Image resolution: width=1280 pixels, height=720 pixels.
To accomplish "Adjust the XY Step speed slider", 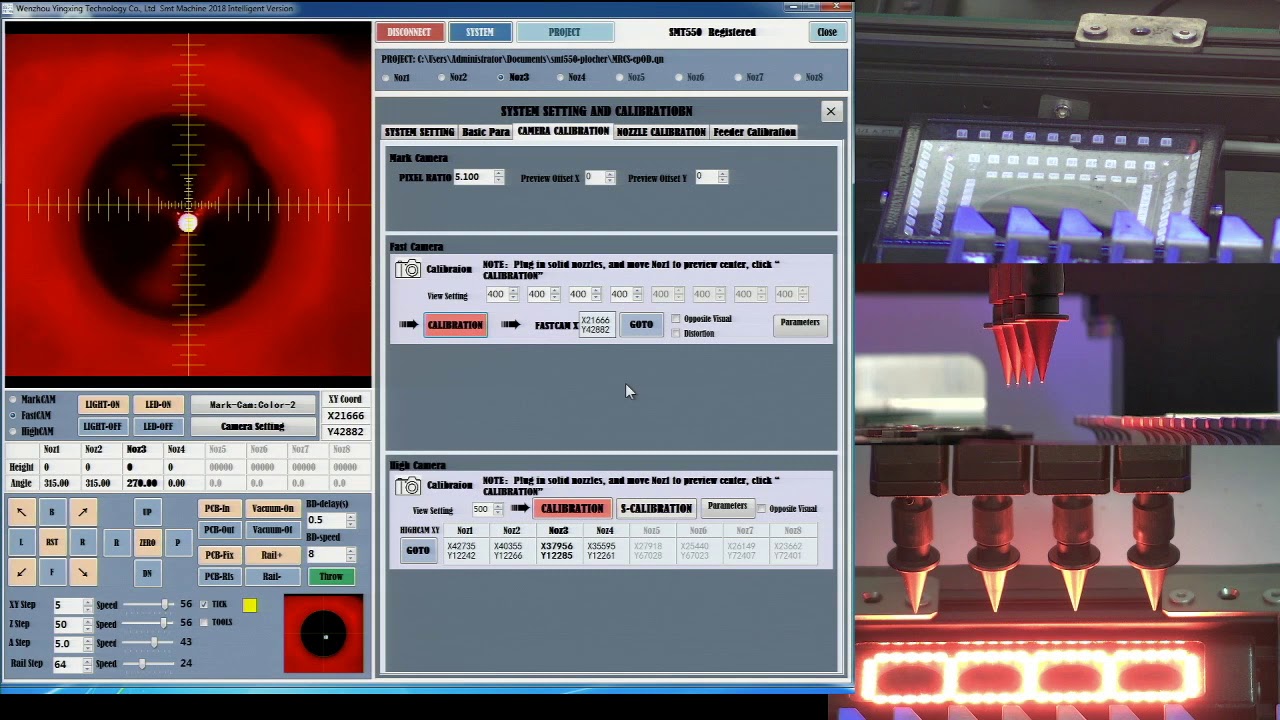I will (x=149, y=605).
